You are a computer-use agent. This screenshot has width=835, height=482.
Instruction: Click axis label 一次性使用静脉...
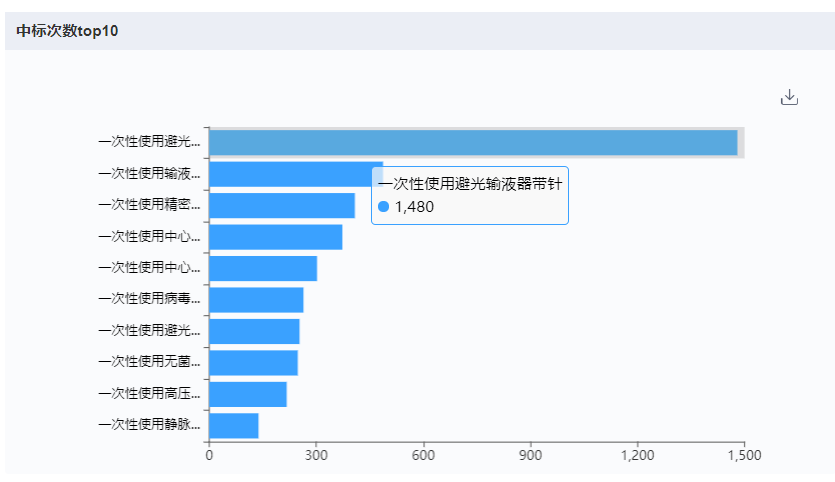click(x=149, y=424)
